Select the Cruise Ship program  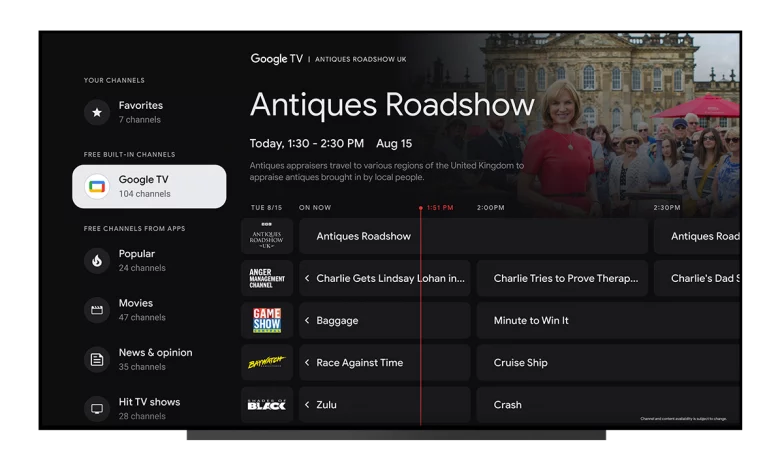point(608,363)
